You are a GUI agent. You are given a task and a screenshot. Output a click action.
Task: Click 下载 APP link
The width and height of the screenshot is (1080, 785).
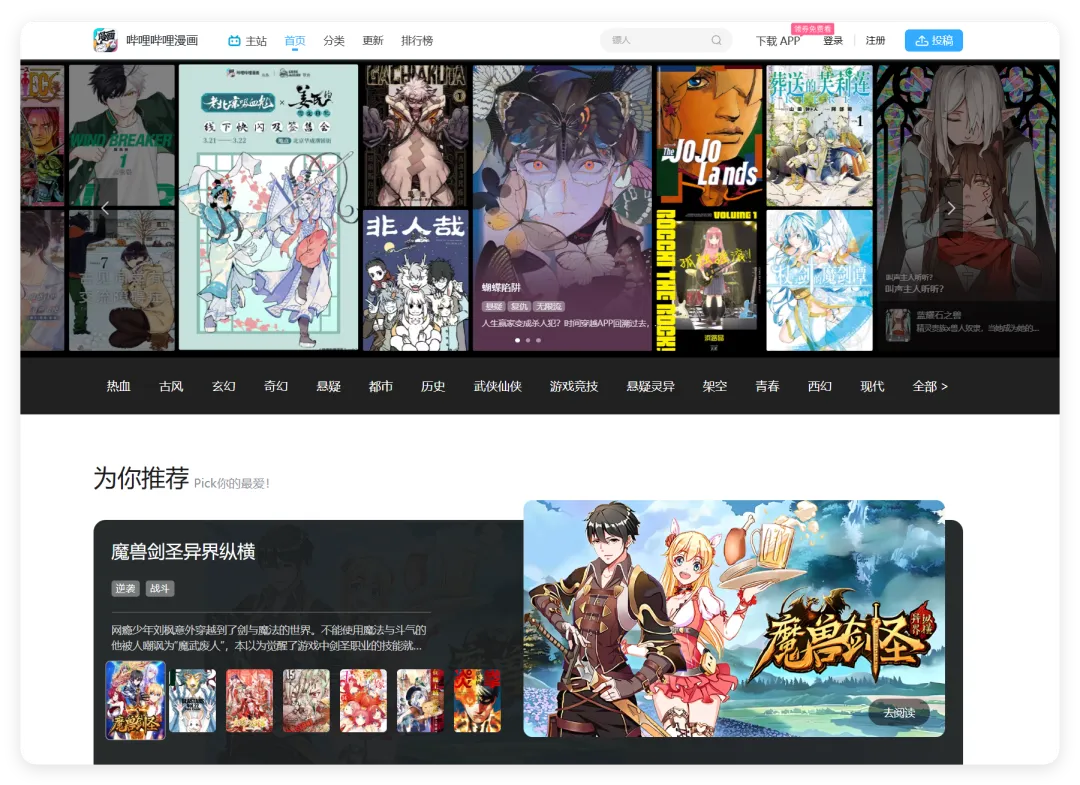[778, 41]
